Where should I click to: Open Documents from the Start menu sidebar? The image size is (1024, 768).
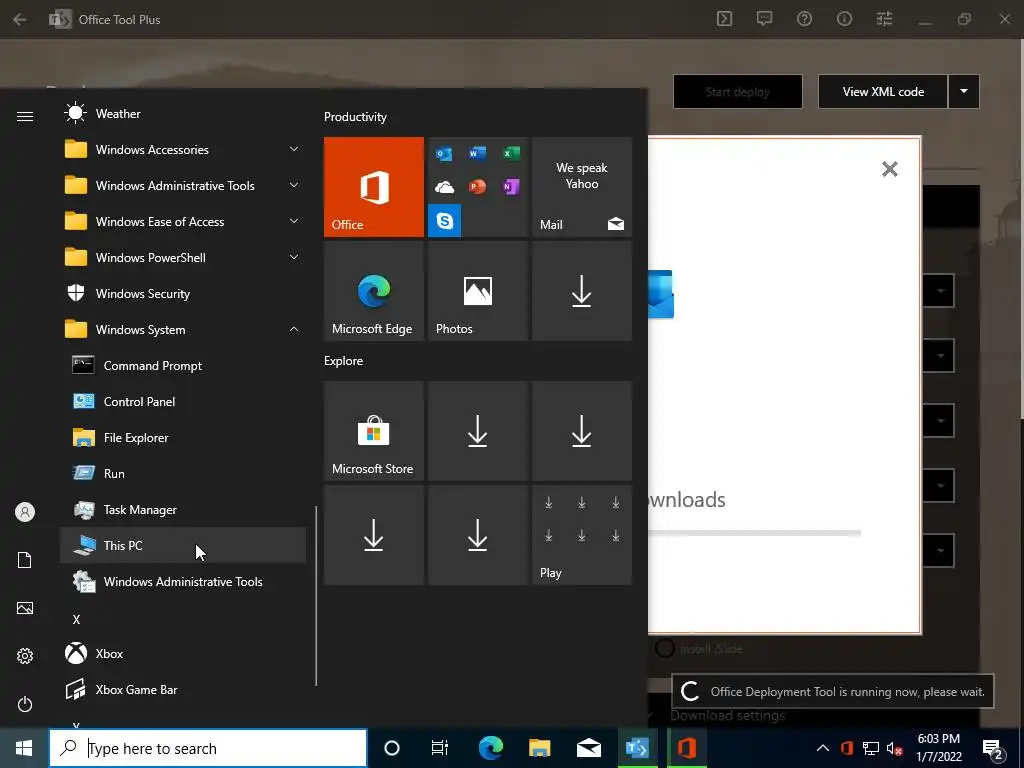25,560
